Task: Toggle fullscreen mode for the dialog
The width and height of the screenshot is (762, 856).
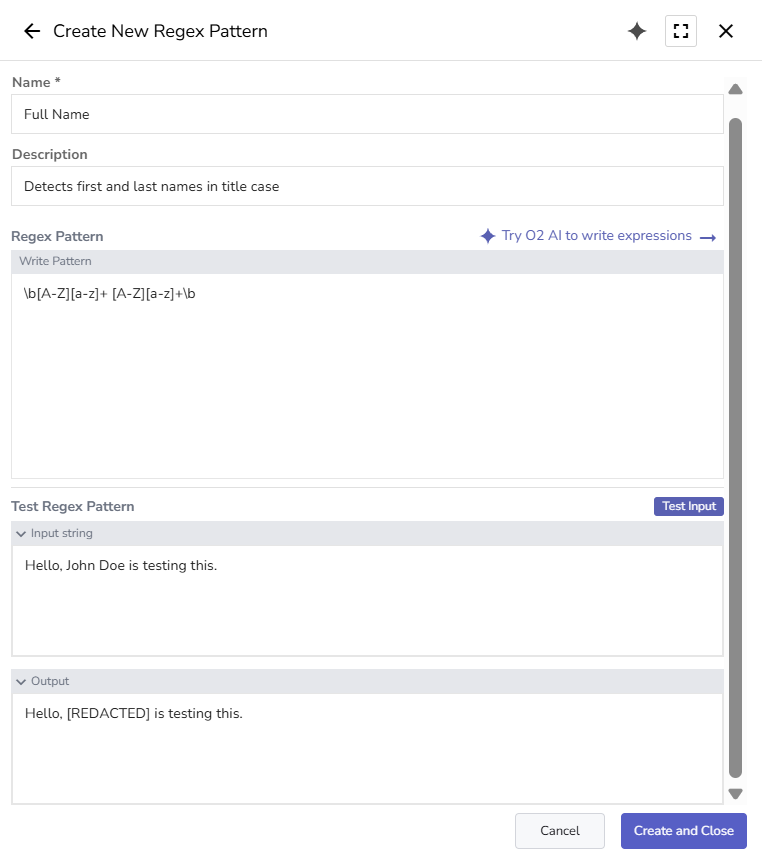Action: 681,31
